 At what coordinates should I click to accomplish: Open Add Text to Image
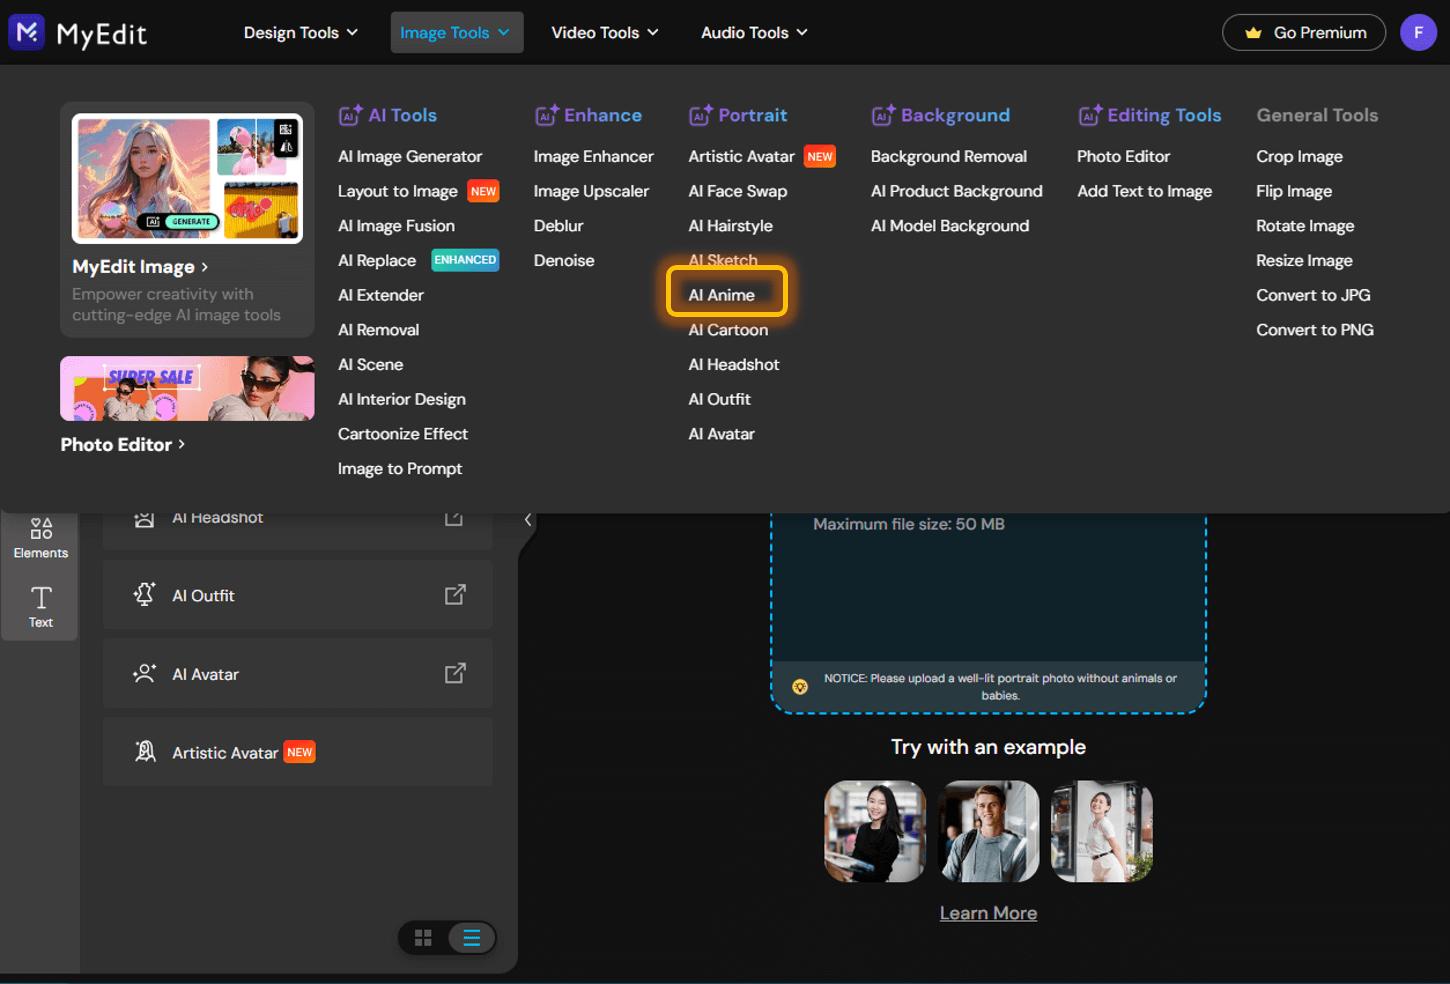(x=1145, y=191)
